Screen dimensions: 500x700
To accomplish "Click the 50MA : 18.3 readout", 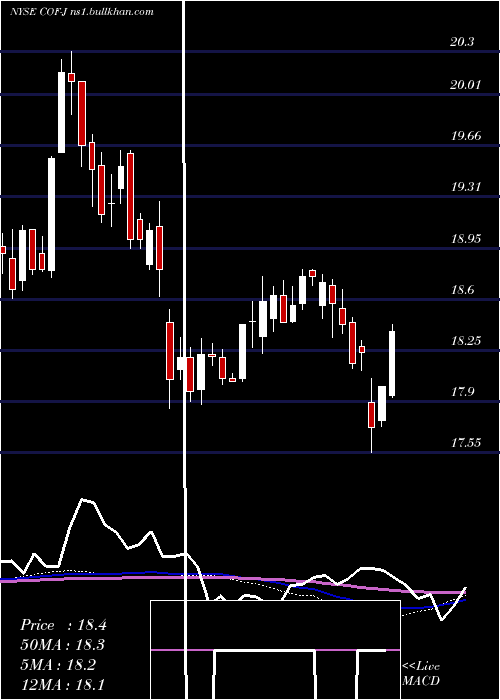I will tap(63, 645).
